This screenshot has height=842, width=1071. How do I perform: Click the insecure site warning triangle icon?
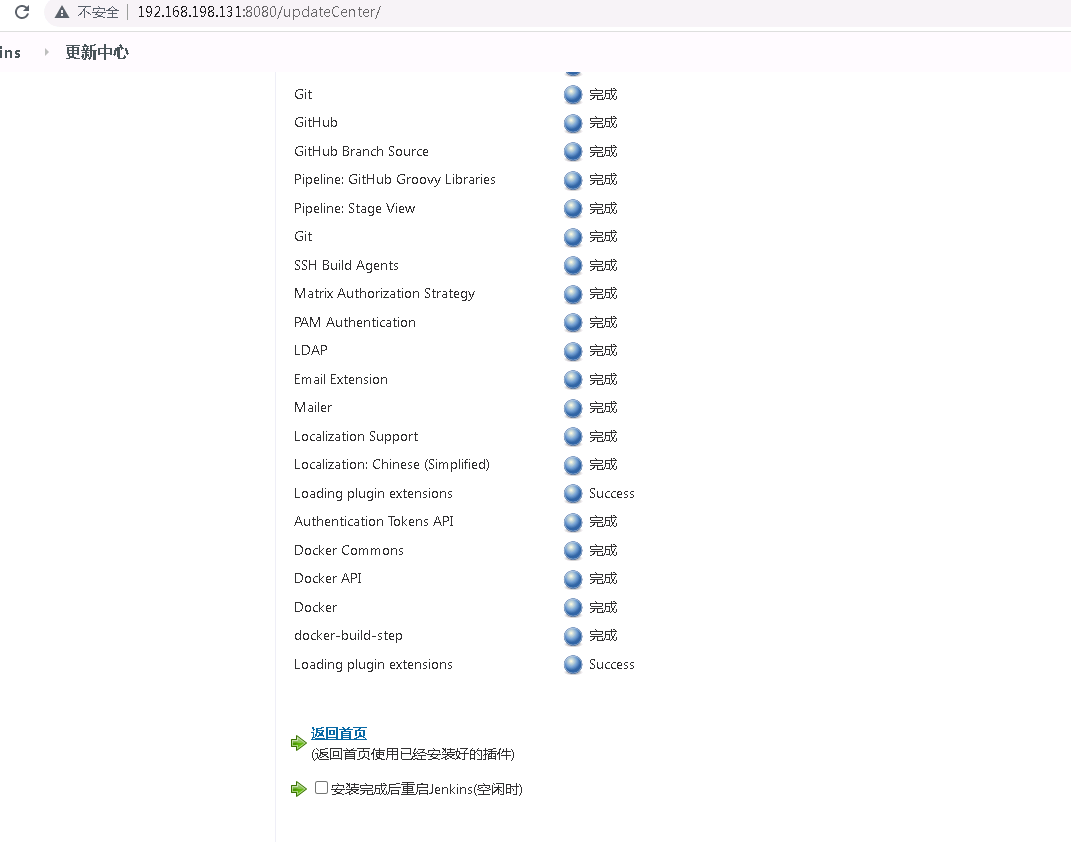(62, 12)
